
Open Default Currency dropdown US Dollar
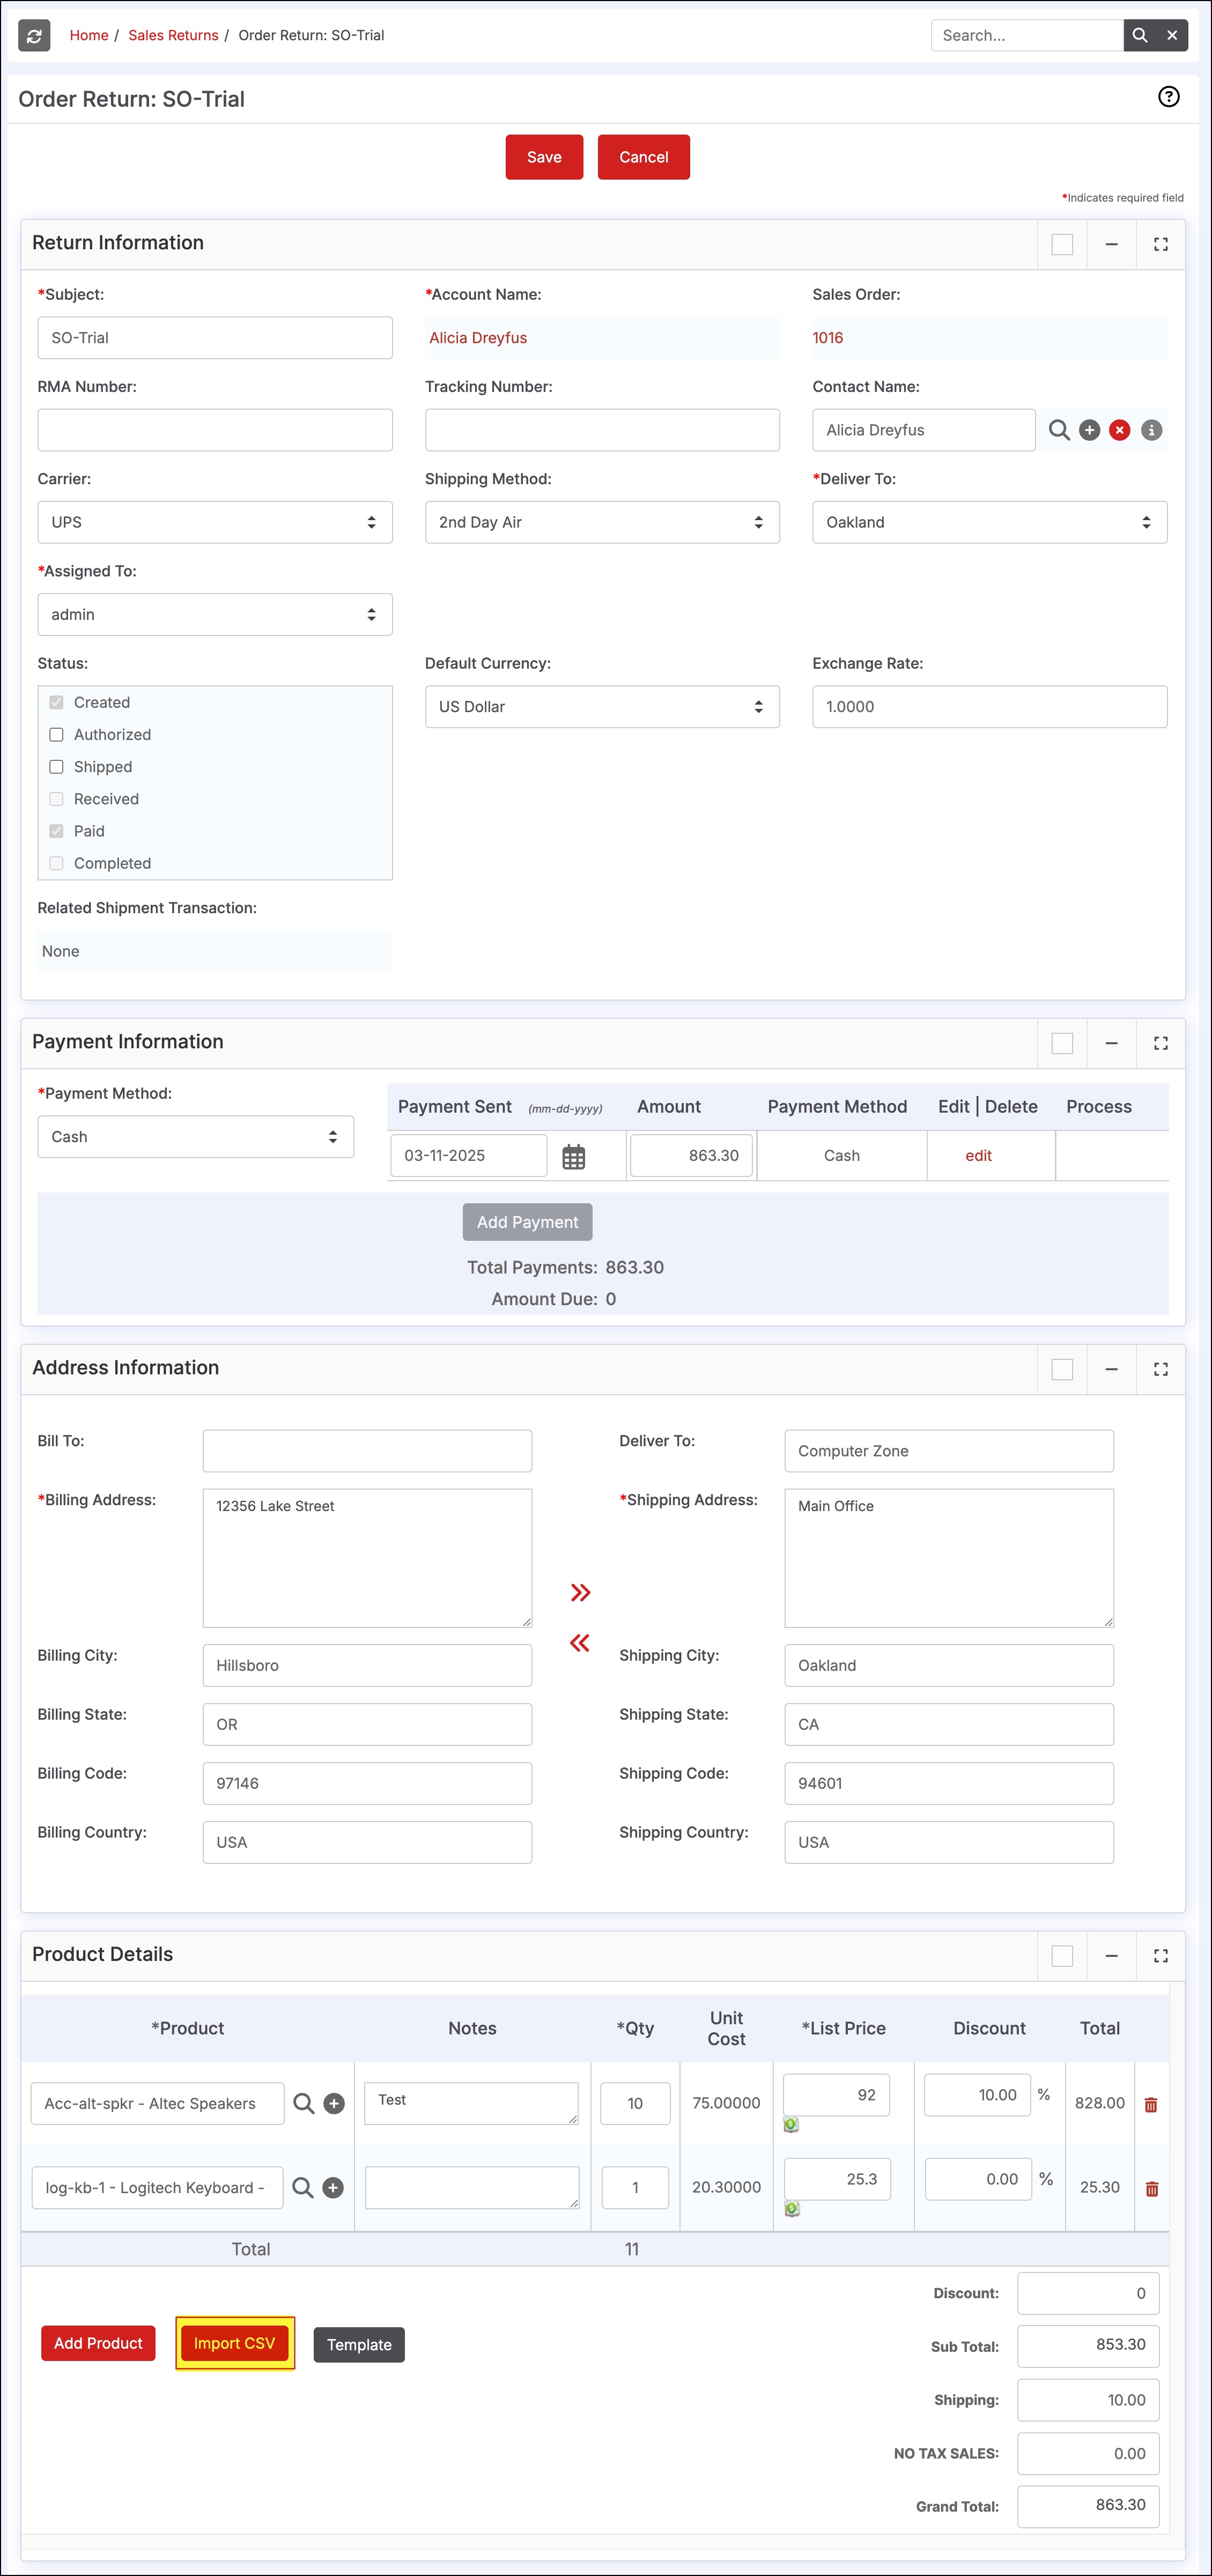point(602,707)
